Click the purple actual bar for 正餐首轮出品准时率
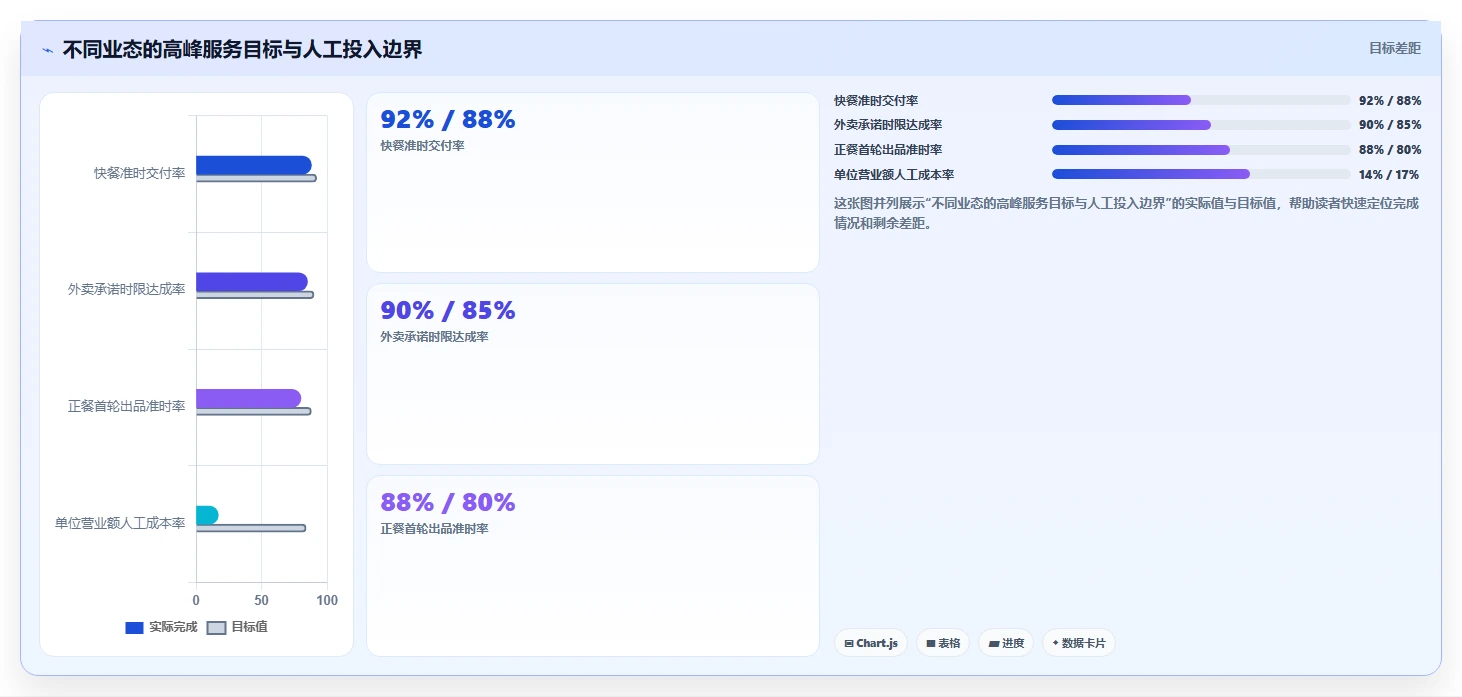This screenshot has width=1462, height=697. (248, 399)
